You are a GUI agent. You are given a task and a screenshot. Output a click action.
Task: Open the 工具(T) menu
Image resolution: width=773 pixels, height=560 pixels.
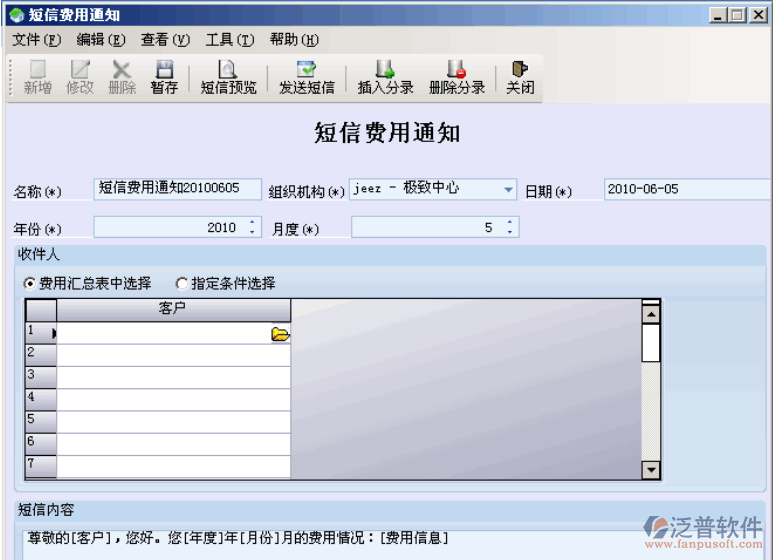coord(230,39)
